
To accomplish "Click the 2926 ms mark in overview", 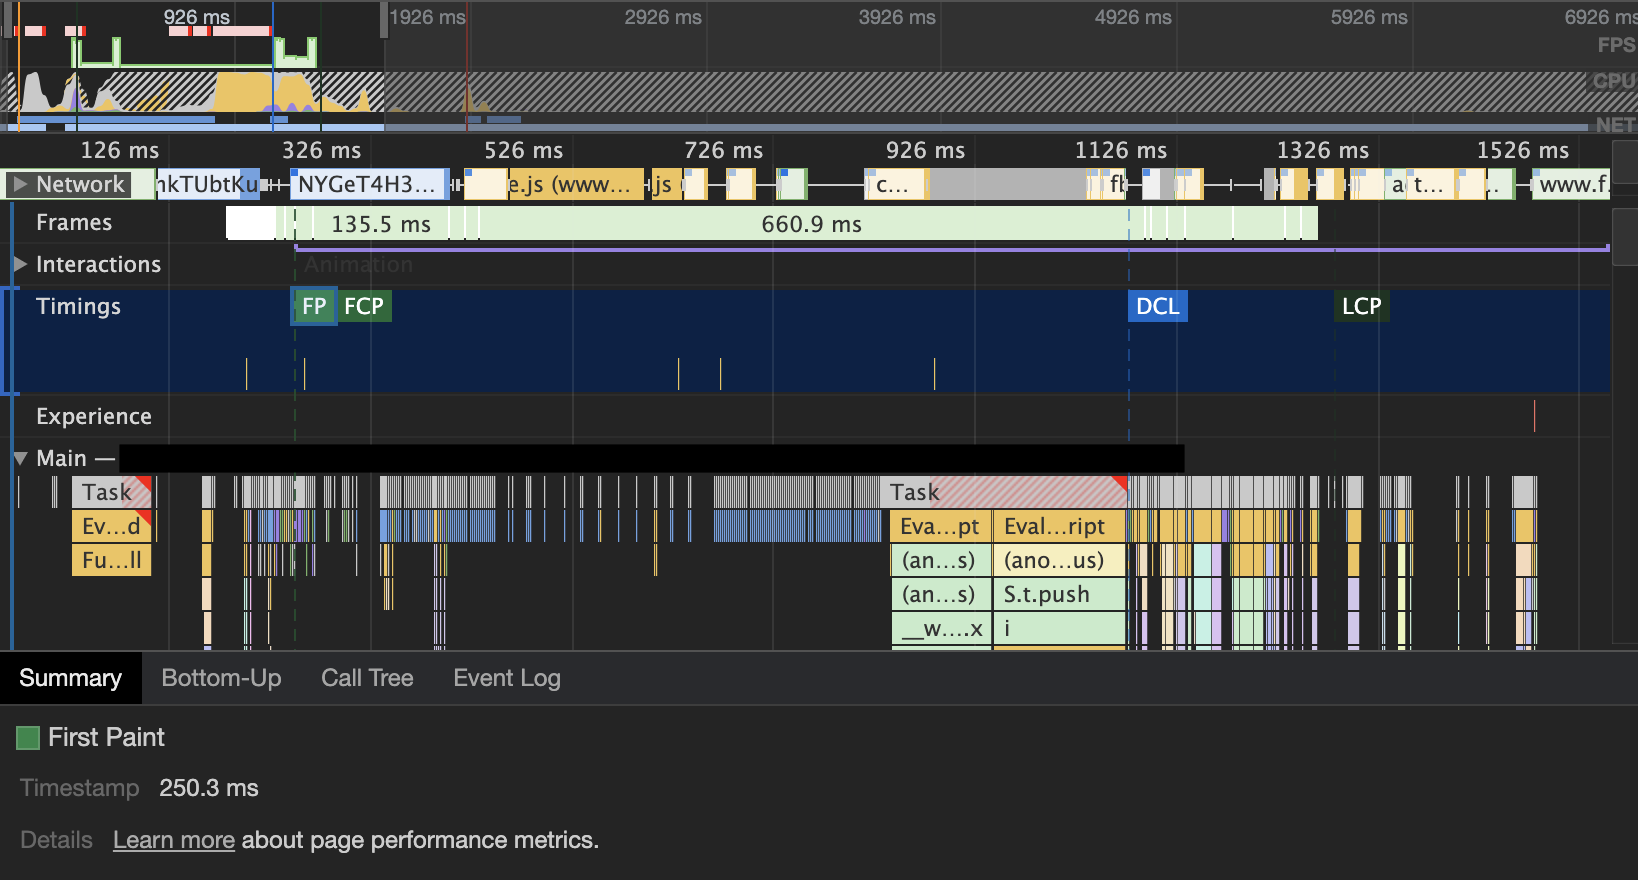I will pos(663,17).
